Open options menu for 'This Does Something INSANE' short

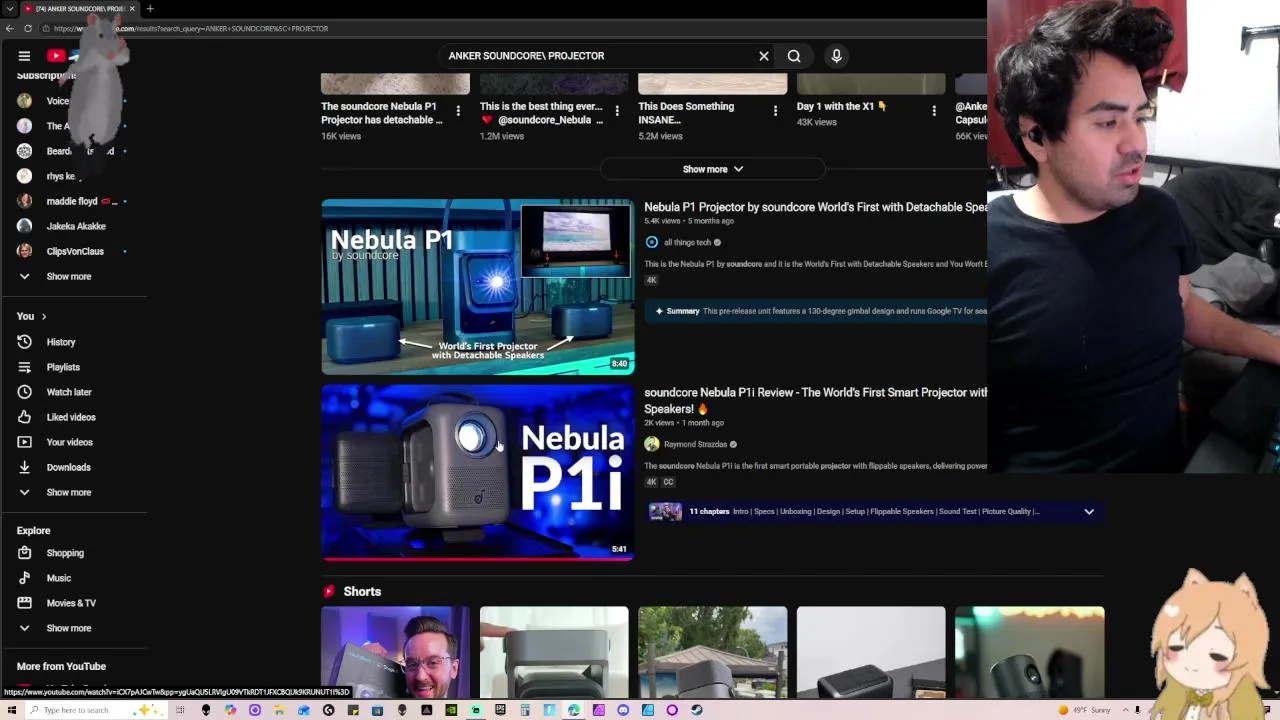775,111
